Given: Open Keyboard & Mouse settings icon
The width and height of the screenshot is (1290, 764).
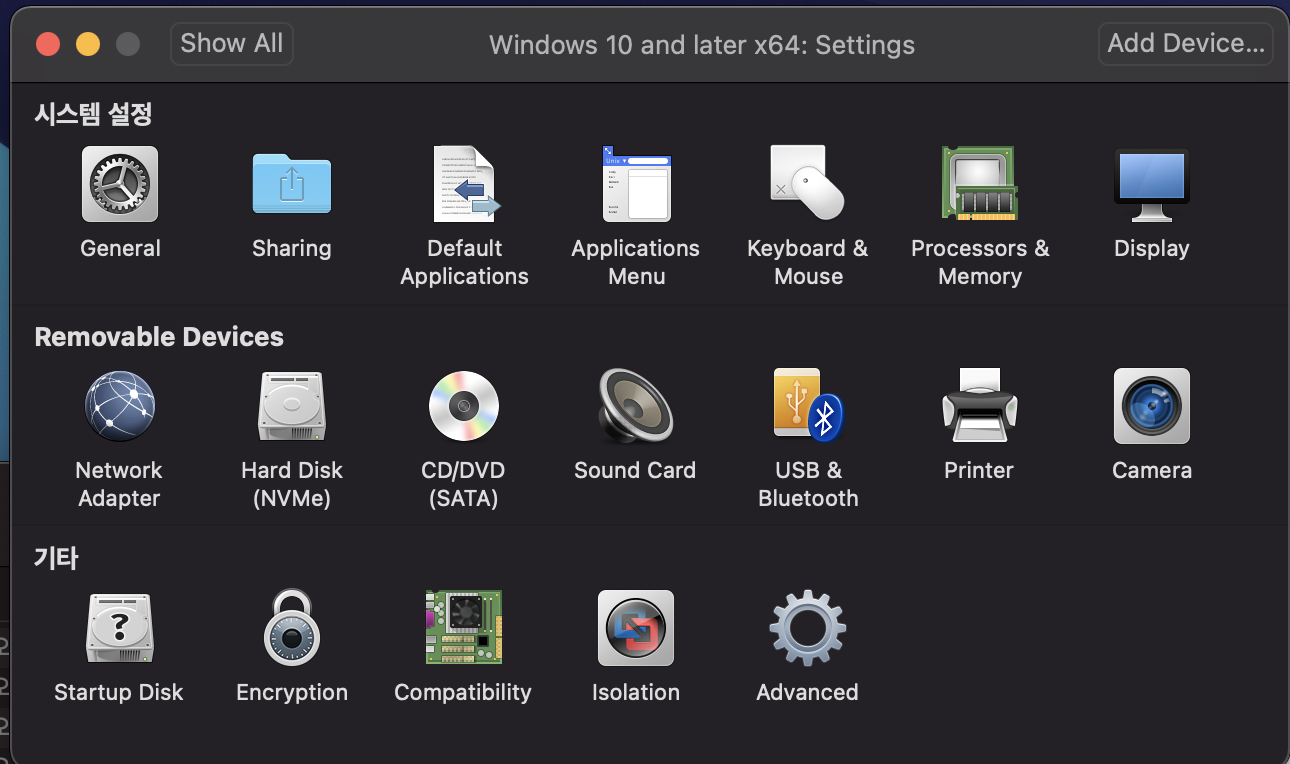Looking at the screenshot, I should 808,184.
